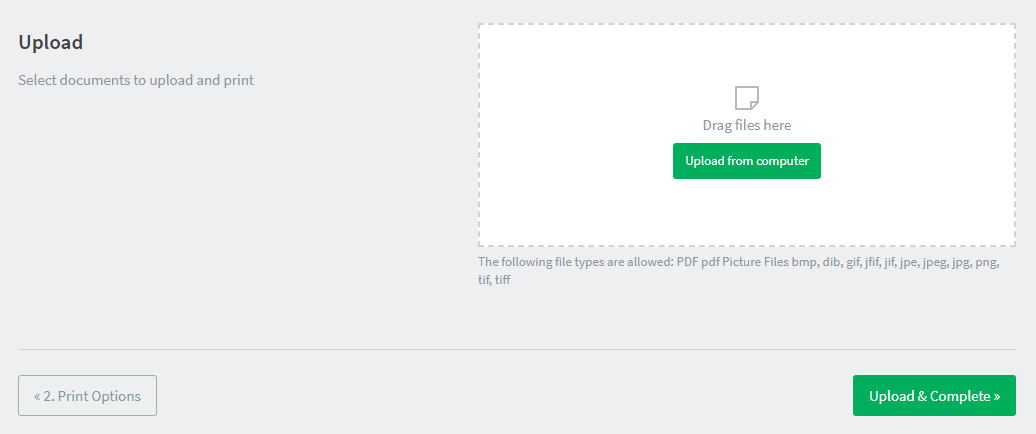1036x434 pixels.
Task: Click Upload & Complete to finish
Action: pyautogui.click(x=934, y=395)
